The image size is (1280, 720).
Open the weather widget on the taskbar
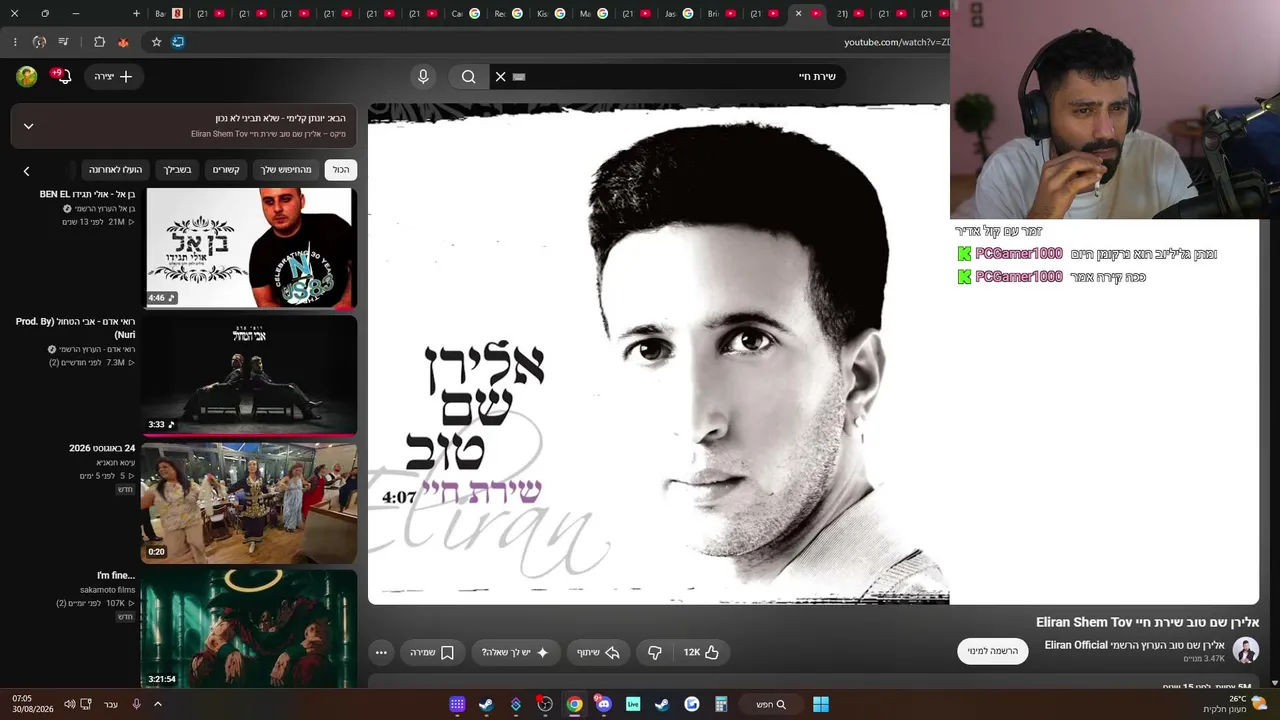pyautogui.click(x=1234, y=704)
